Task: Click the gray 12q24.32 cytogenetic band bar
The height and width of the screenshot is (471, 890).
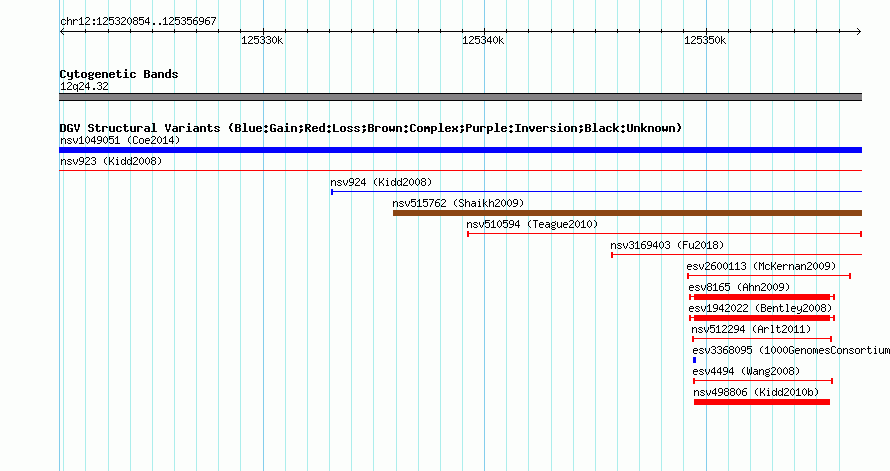Action: pos(460,97)
